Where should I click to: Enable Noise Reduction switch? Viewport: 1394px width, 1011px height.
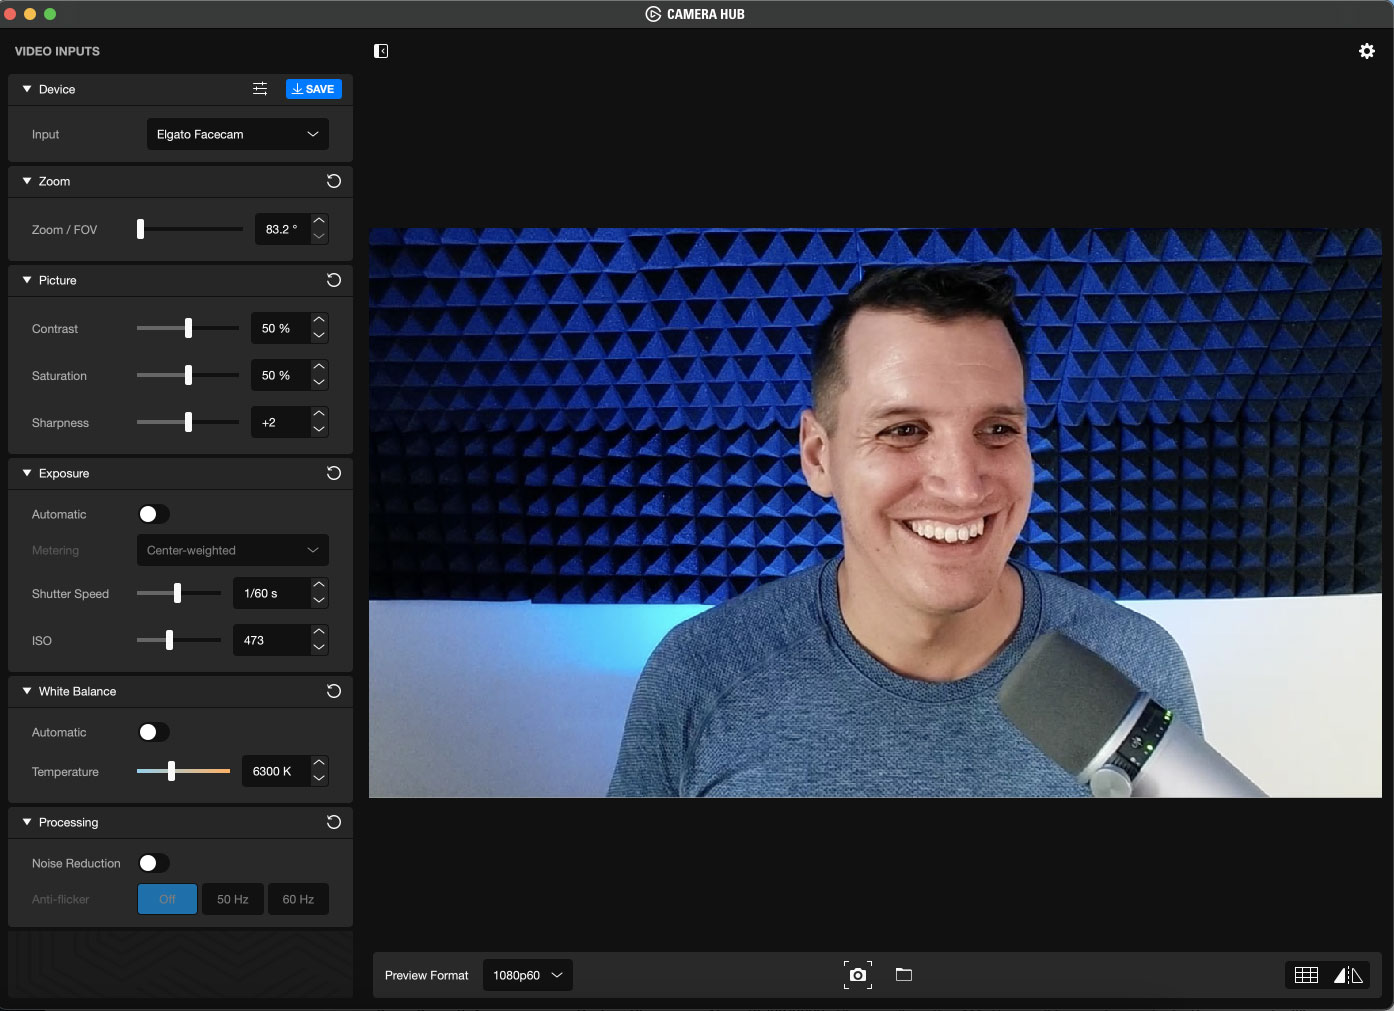(x=154, y=863)
